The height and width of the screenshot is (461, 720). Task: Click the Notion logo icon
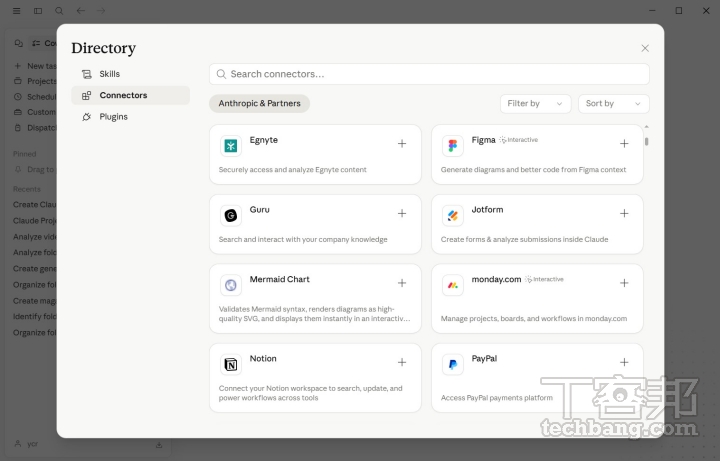coord(231,365)
